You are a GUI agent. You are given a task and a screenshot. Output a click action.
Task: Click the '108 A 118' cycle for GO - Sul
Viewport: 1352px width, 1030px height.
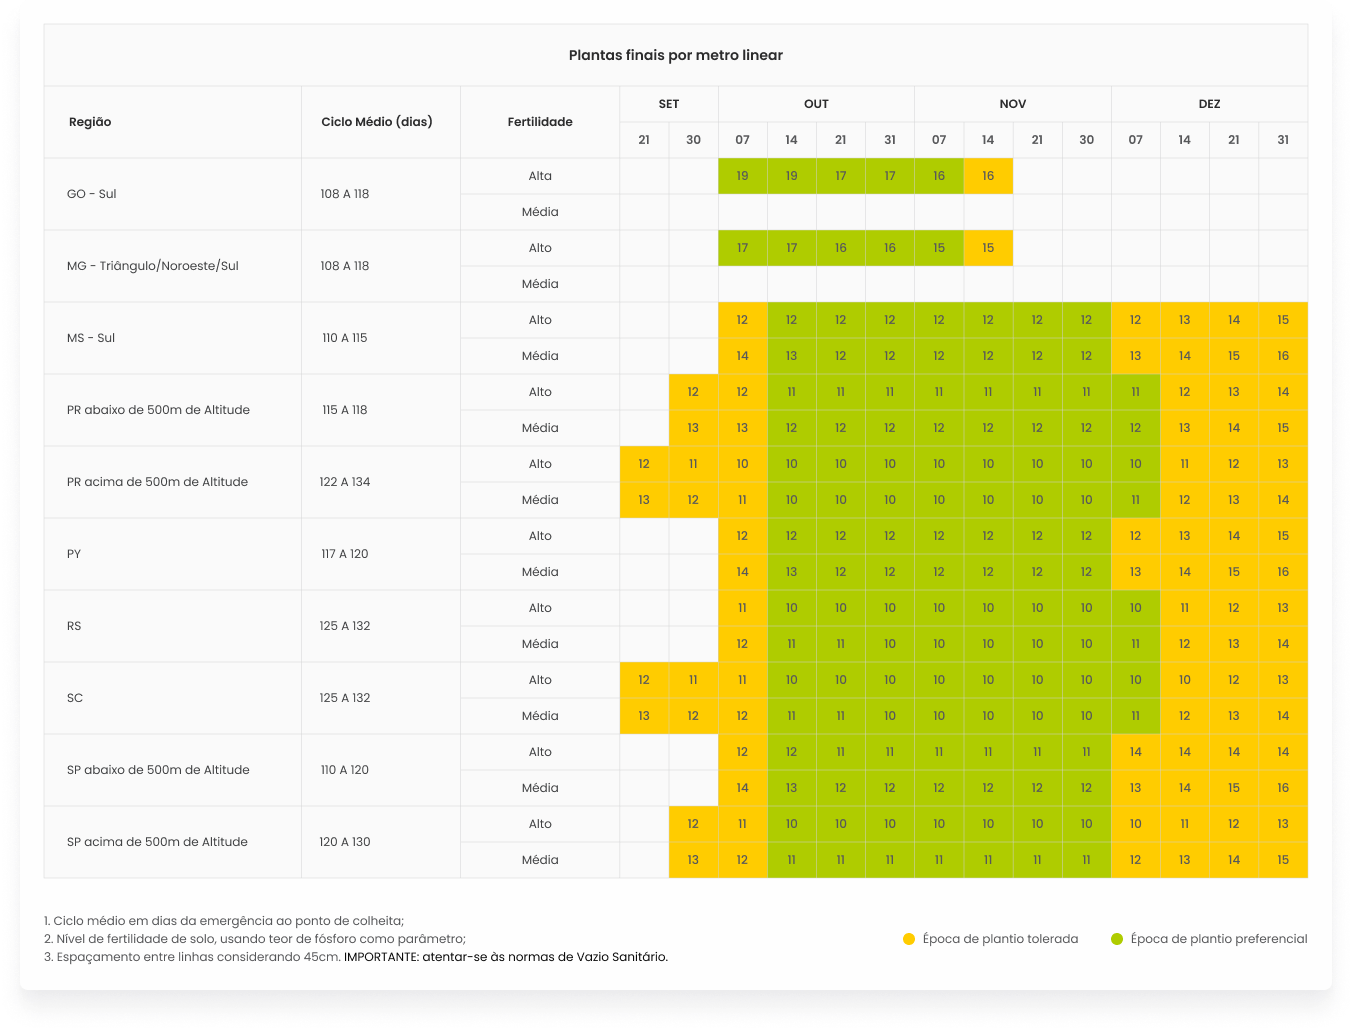pyautogui.click(x=345, y=194)
